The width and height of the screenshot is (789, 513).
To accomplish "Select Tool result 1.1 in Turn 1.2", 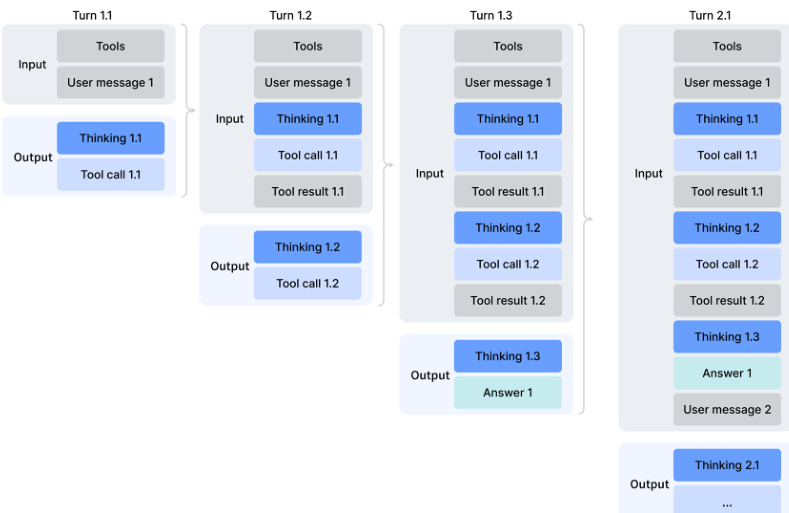I will (x=308, y=191).
